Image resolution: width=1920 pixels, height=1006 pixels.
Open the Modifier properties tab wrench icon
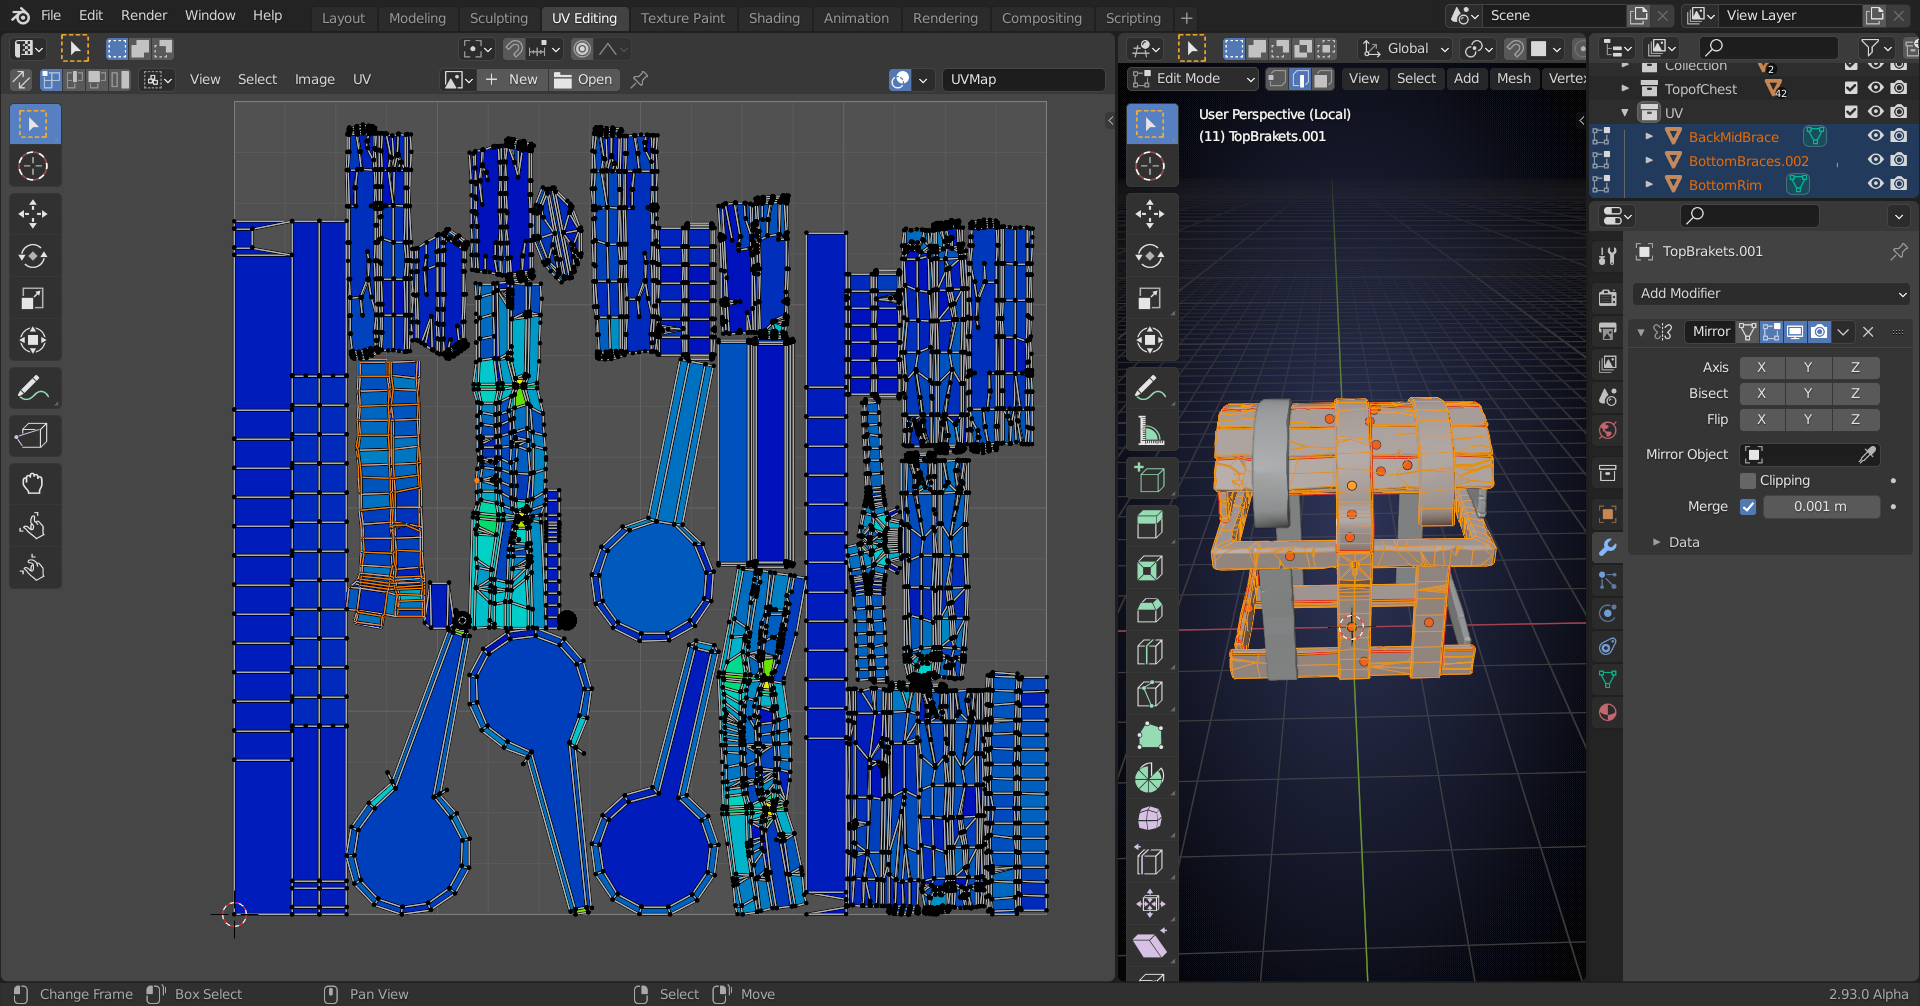click(1608, 547)
